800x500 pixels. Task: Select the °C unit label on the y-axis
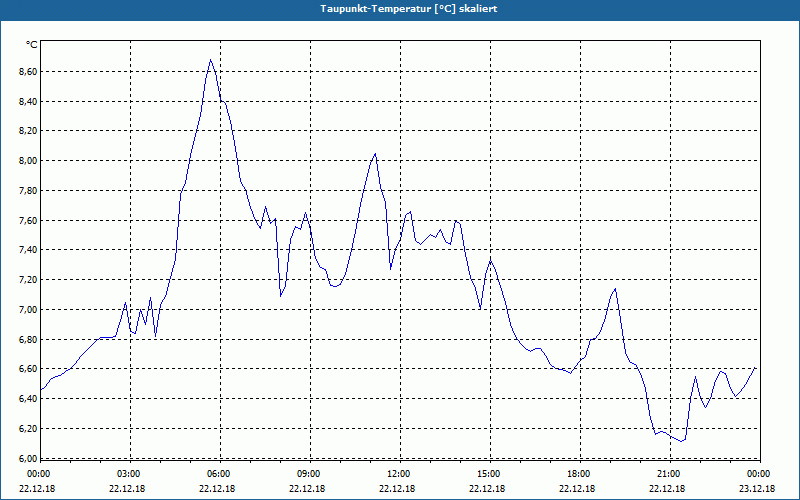click(x=32, y=45)
